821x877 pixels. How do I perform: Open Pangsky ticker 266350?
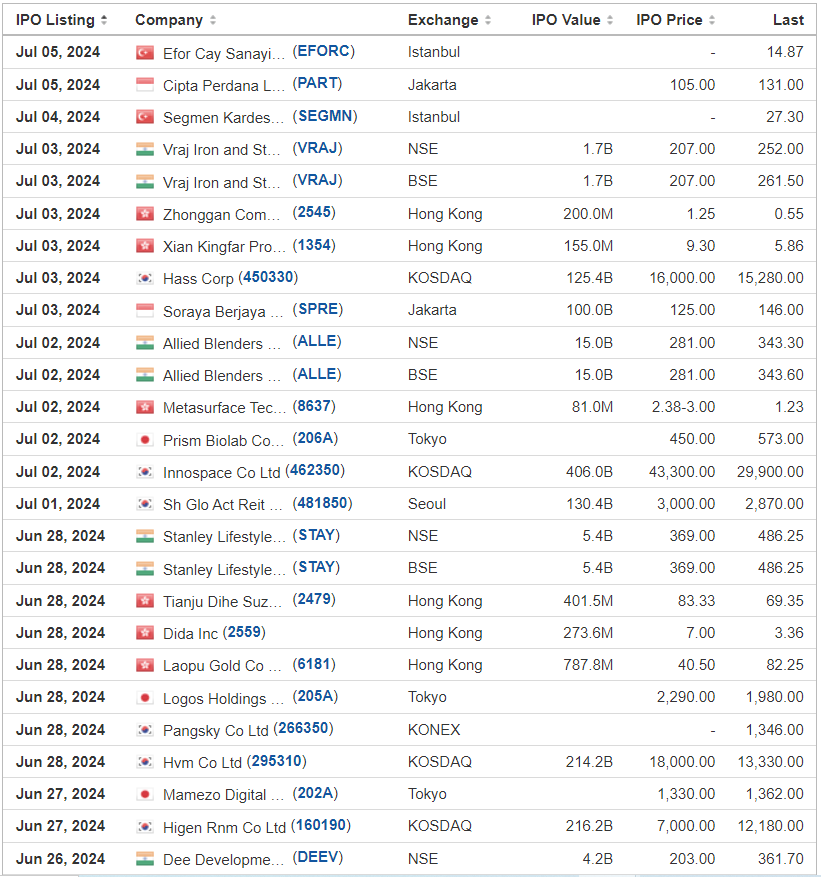click(x=303, y=728)
